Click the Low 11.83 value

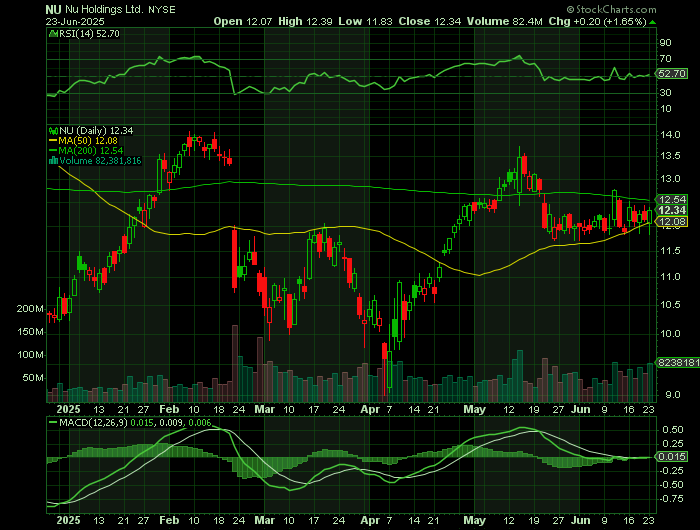(365, 21)
